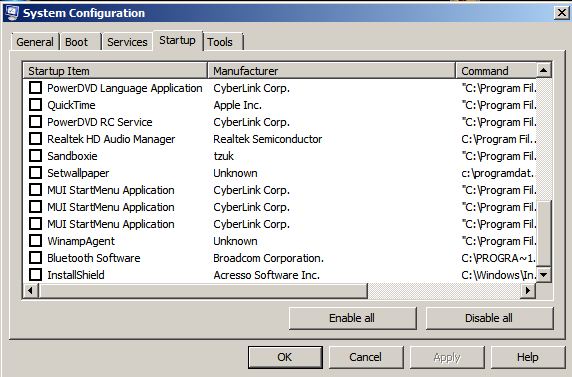
Task: Check the PowerDVD RC Service box
Action: 35,122
